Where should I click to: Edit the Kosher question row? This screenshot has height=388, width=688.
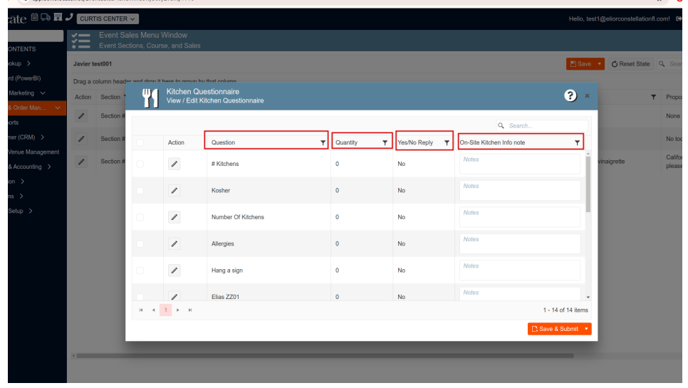174,190
